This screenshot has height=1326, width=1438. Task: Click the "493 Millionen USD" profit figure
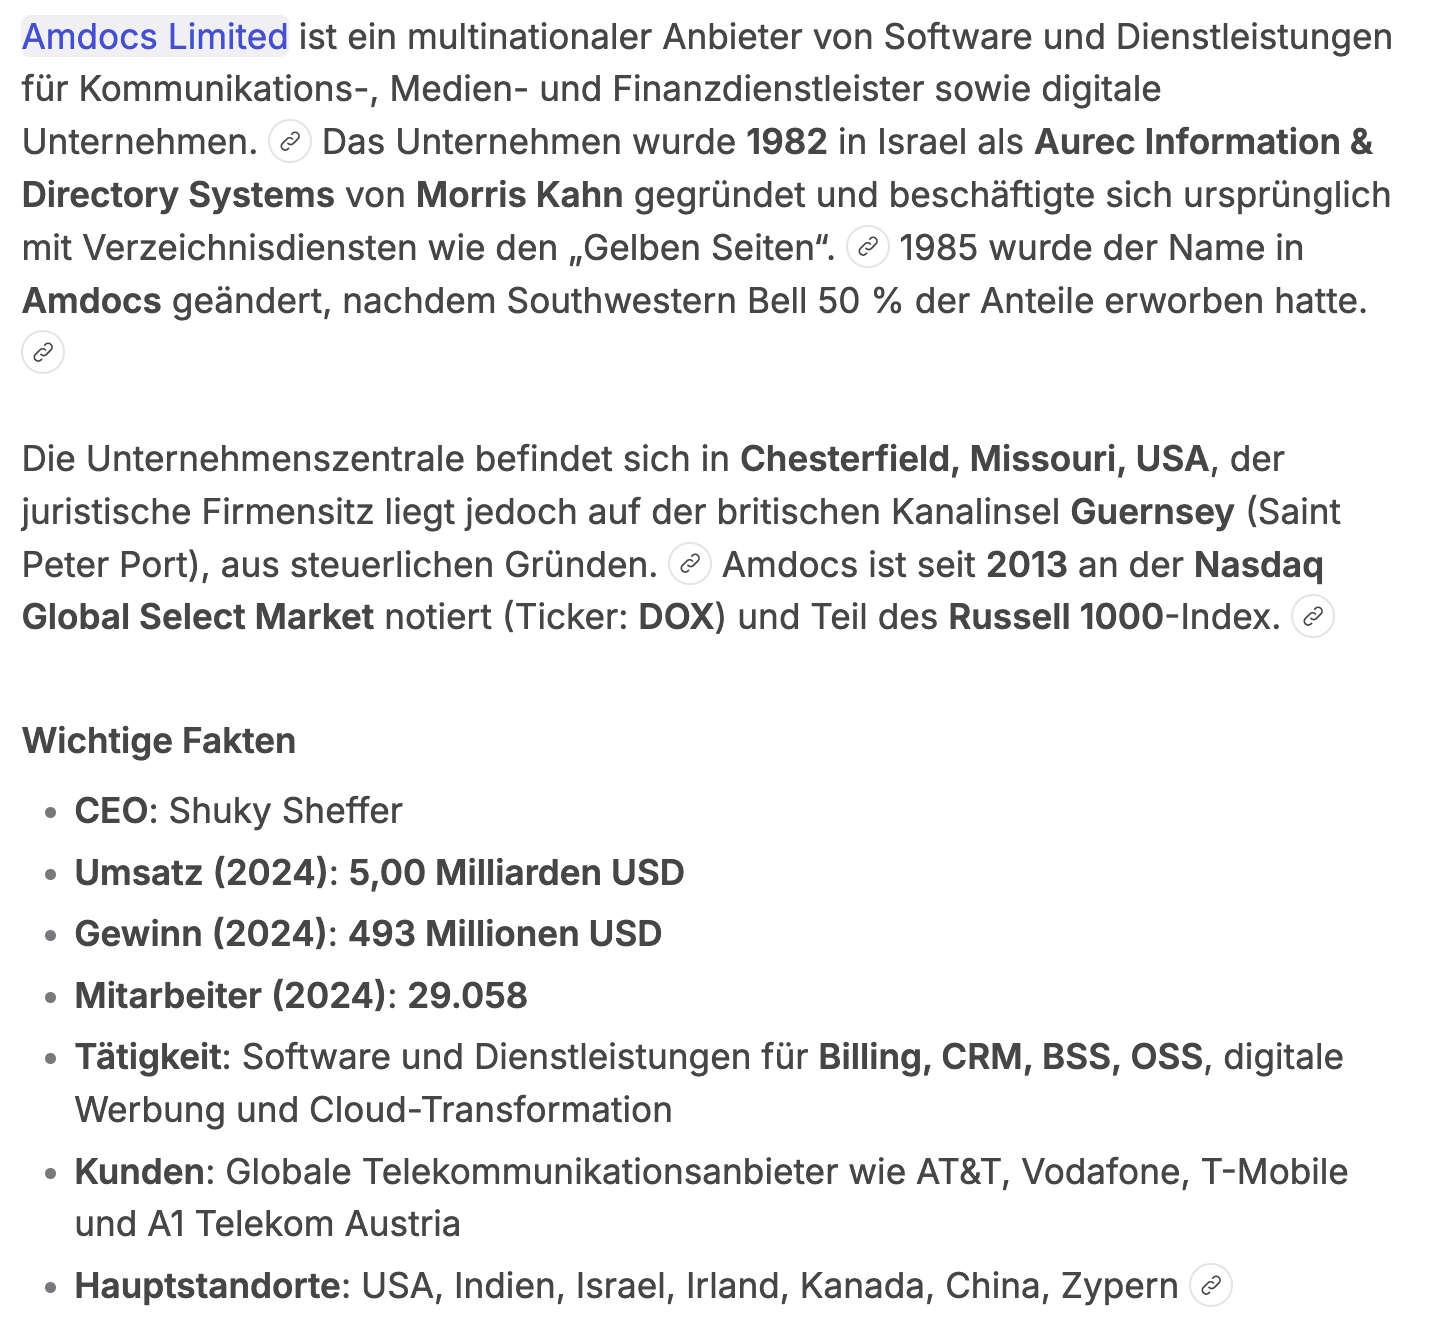pyautogui.click(x=505, y=934)
